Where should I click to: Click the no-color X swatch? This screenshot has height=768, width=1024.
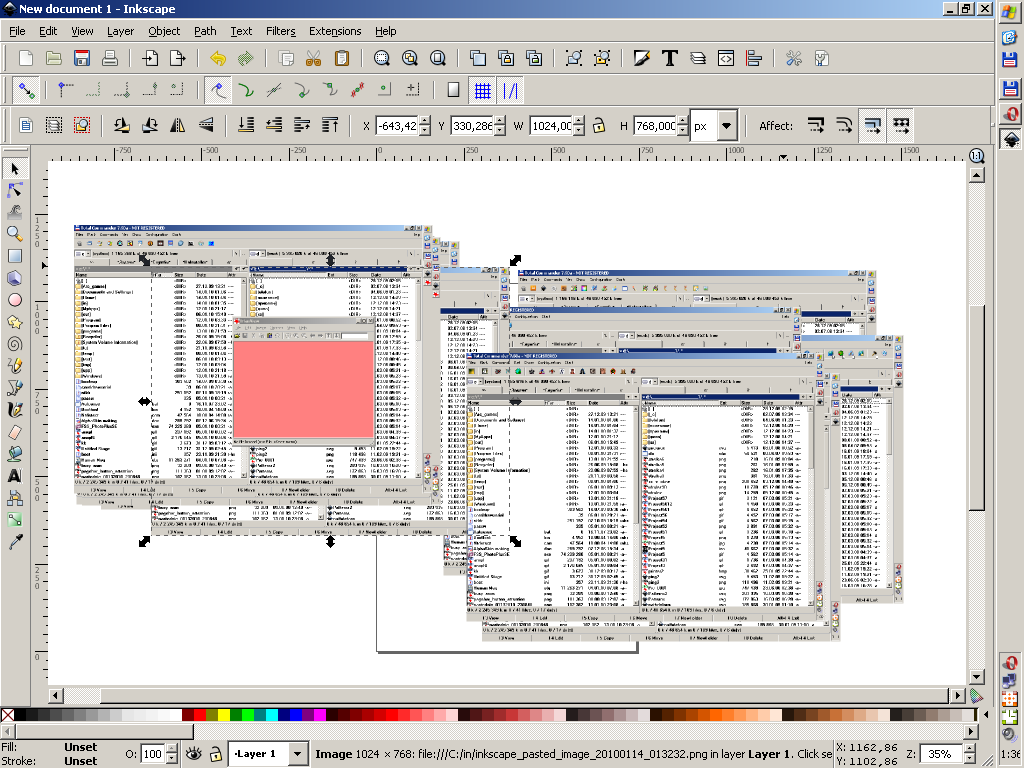[x=7, y=715]
